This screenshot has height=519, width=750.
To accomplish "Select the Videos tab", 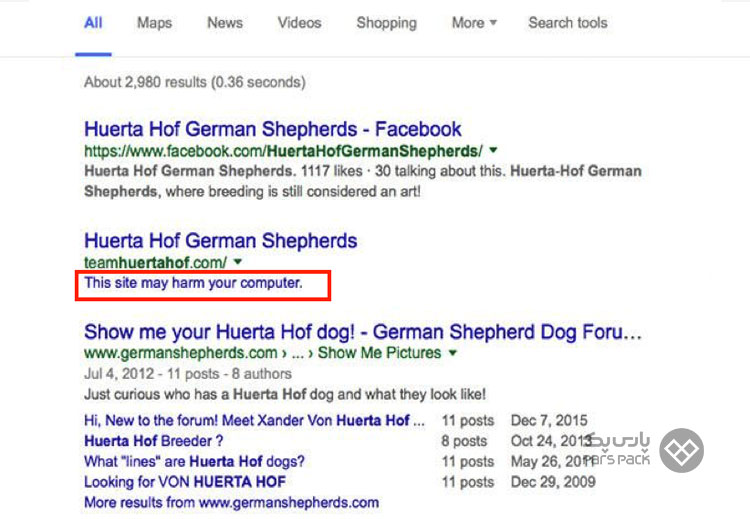I will [299, 22].
